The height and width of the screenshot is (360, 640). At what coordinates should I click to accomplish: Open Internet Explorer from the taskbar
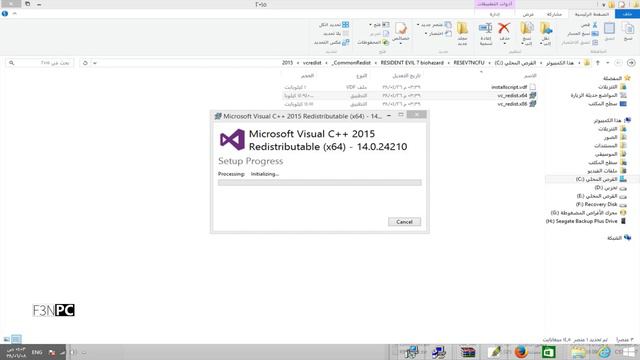point(604,352)
